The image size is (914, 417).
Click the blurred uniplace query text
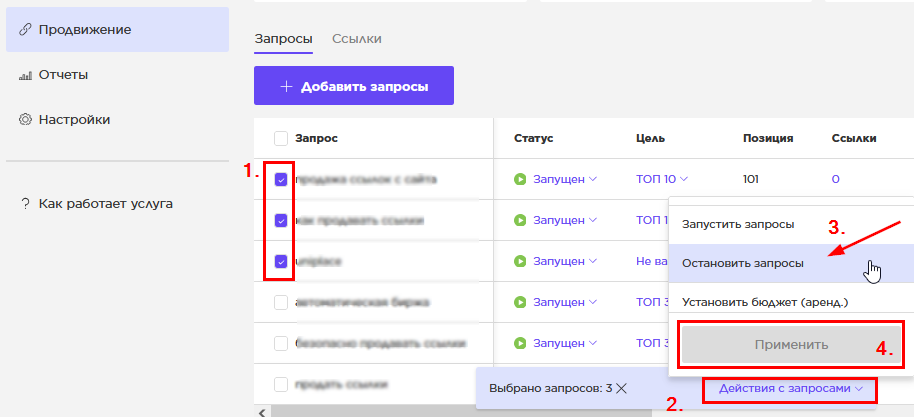(x=318, y=262)
